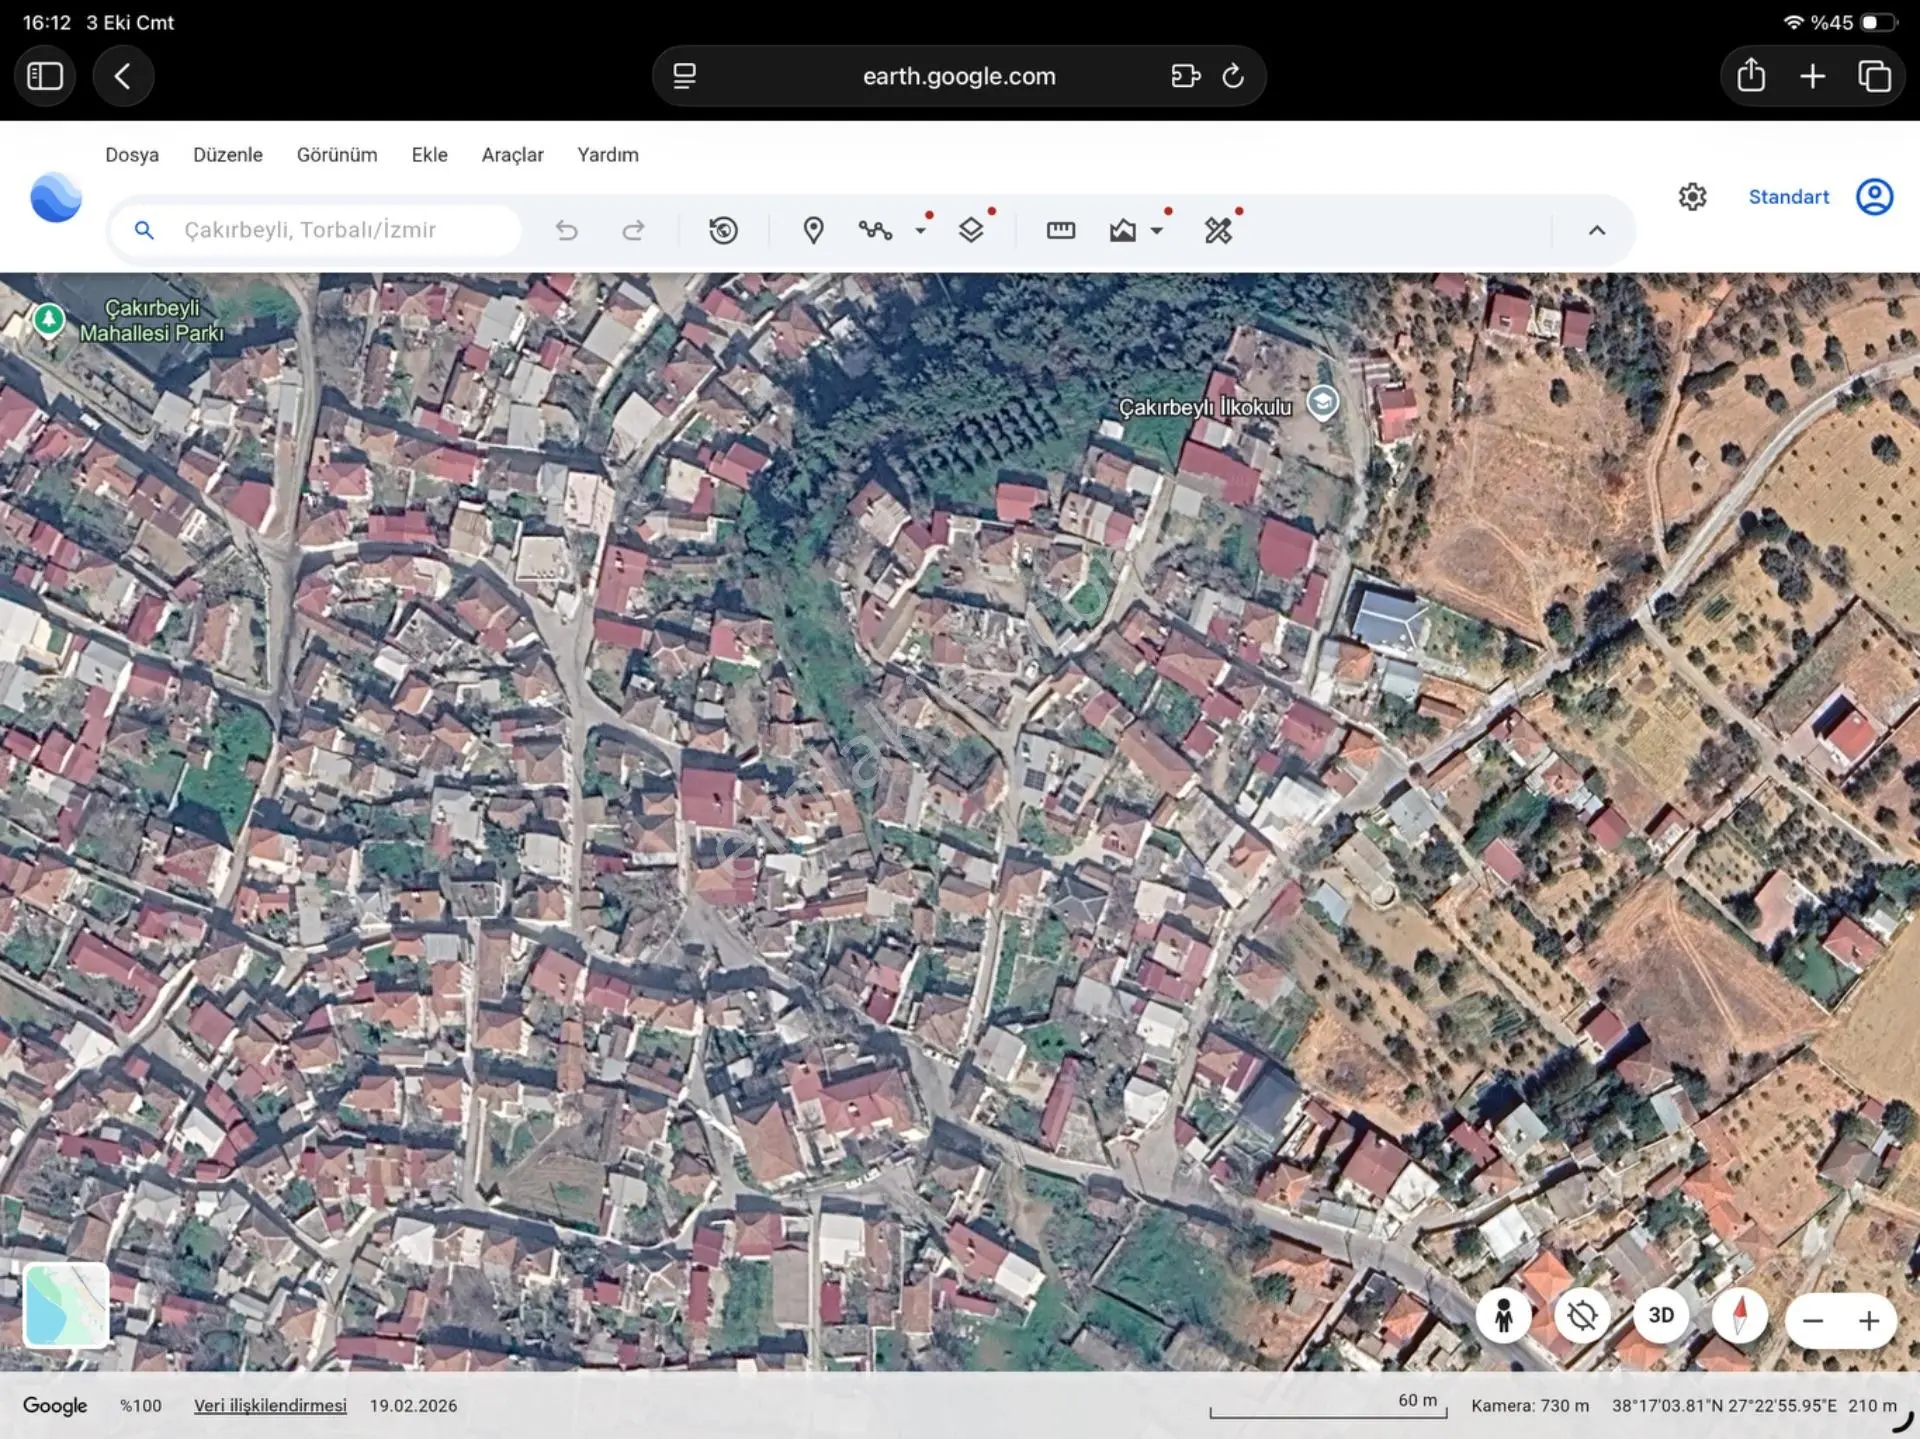The height and width of the screenshot is (1439, 1920).
Task: Draw a path or polygon
Action: tap(875, 231)
